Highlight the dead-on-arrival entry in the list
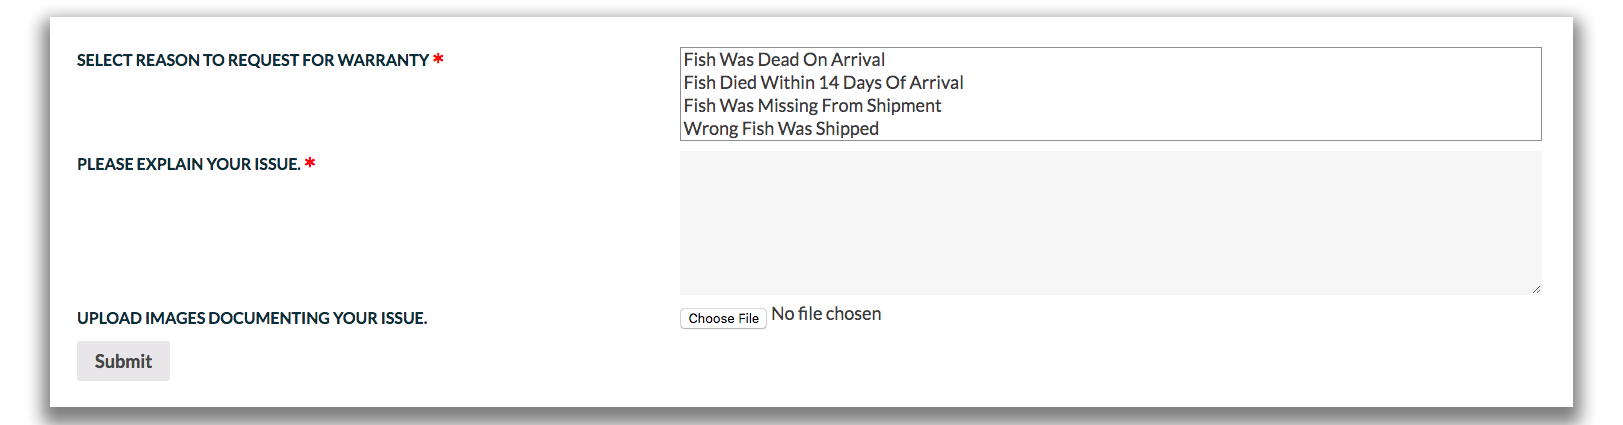The image size is (1623, 425). 784,60
